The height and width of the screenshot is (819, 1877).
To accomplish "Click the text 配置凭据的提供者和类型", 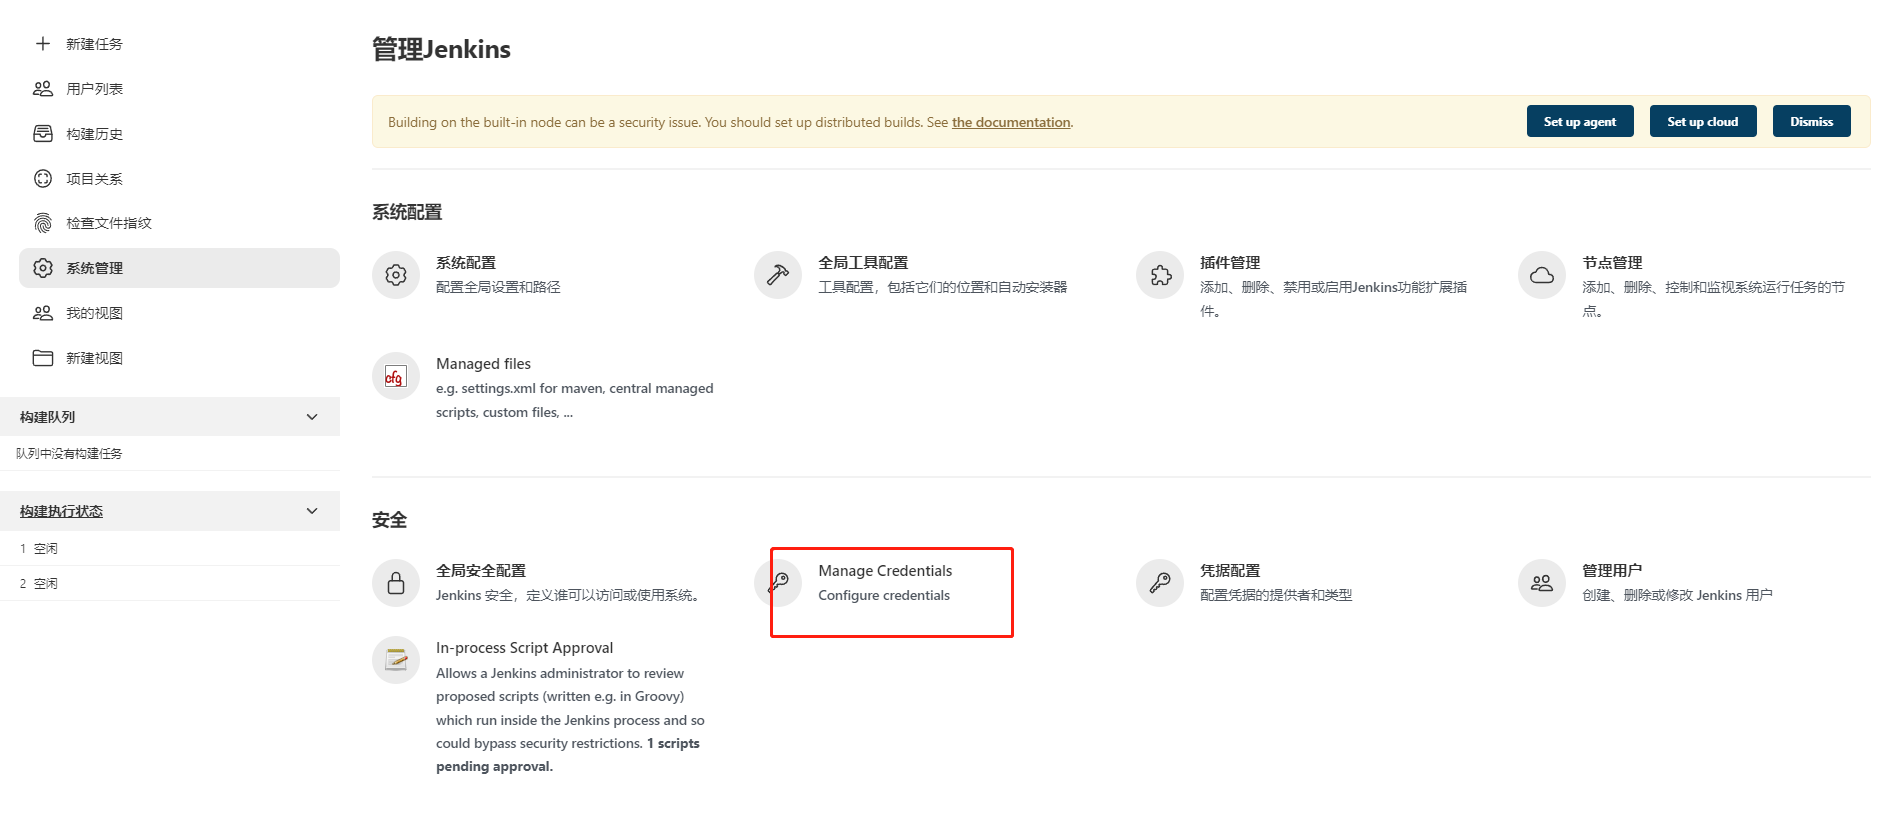I will [x=1276, y=595].
